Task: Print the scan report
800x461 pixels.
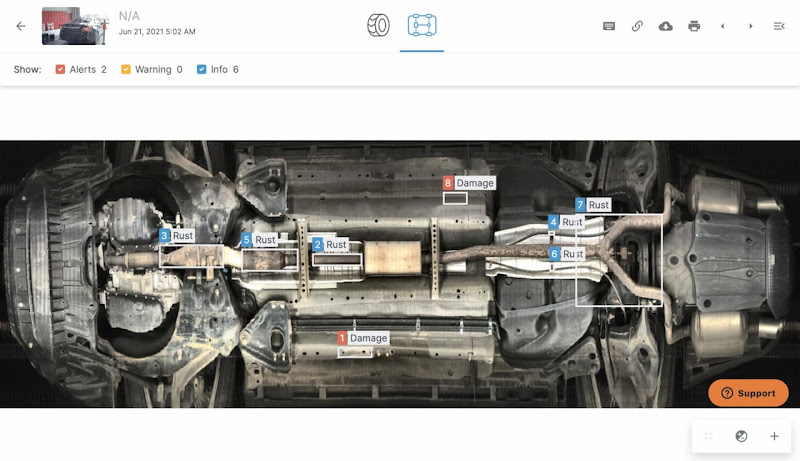Action: pyautogui.click(x=694, y=26)
